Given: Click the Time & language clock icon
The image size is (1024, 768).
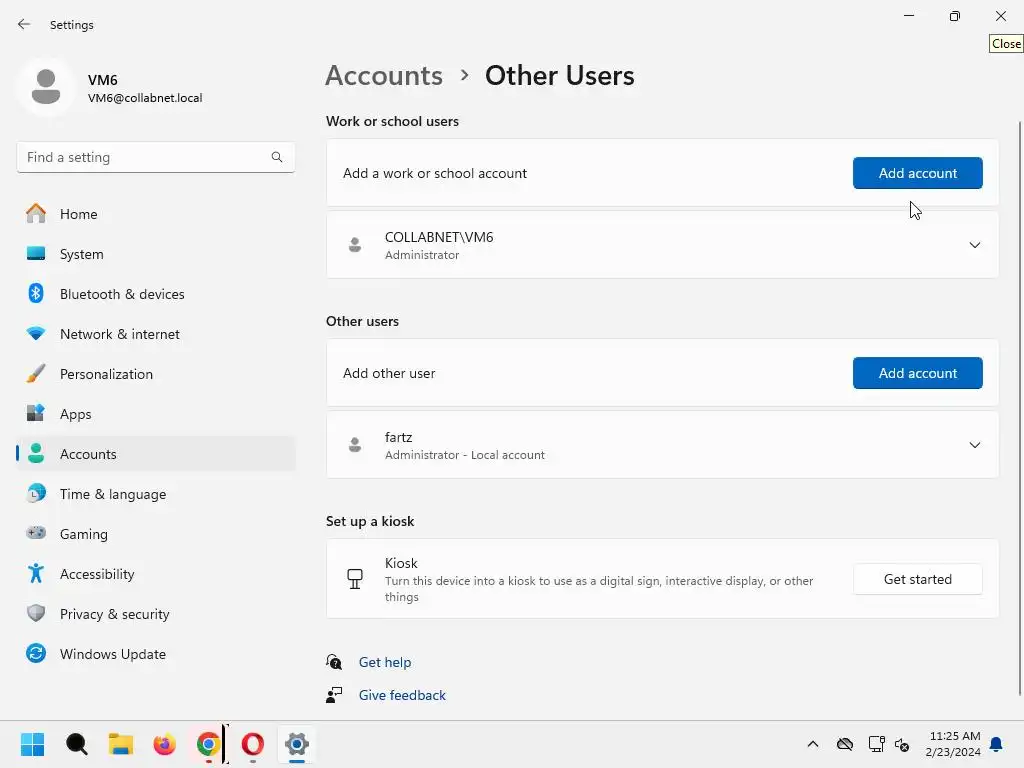Looking at the screenshot, I should 36,494.
